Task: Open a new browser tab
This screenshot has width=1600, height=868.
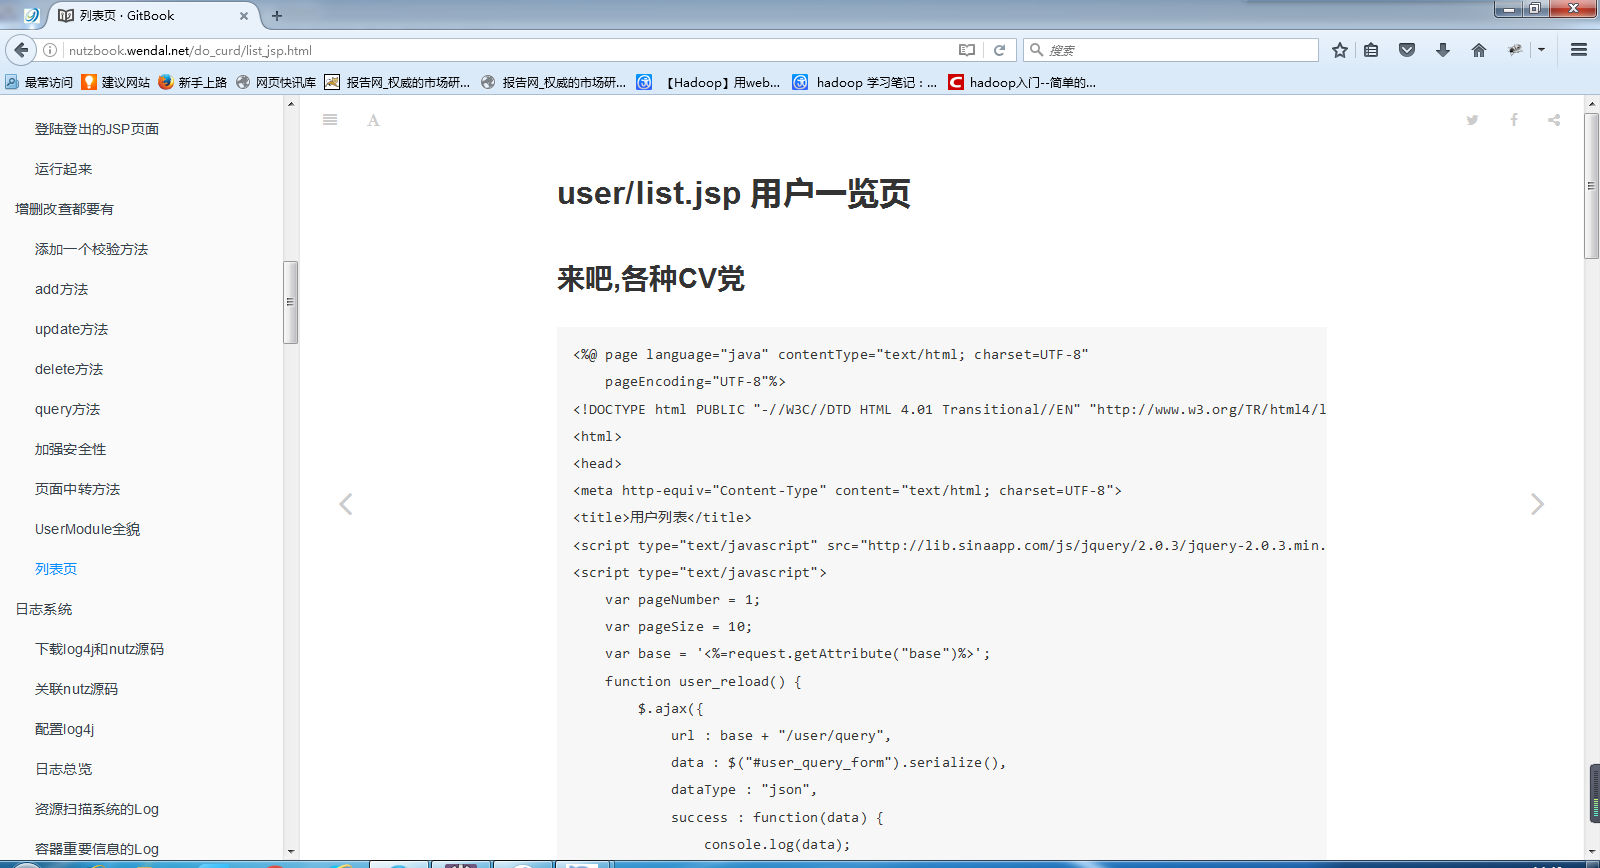Action: tap(277, 16)
